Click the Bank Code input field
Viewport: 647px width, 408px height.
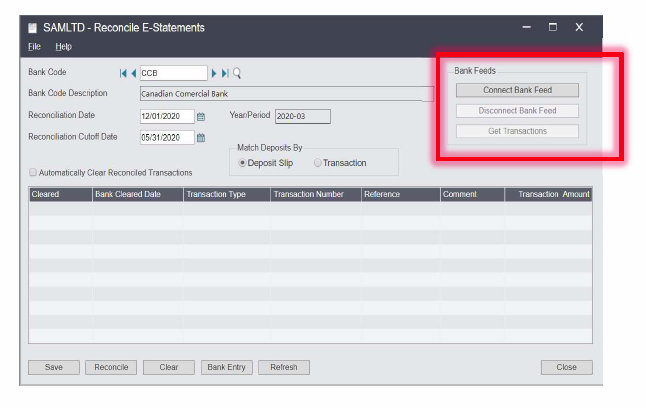pyautogui.click(x=173, y=73)
